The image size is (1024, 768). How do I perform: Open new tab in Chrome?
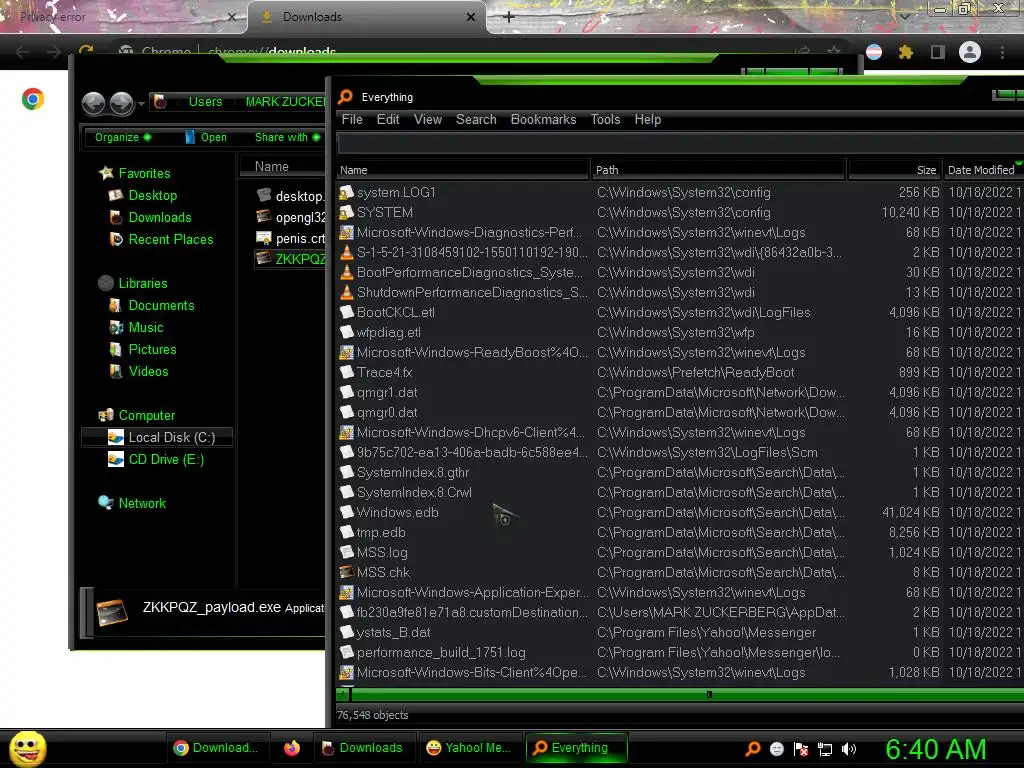point(509,17)
